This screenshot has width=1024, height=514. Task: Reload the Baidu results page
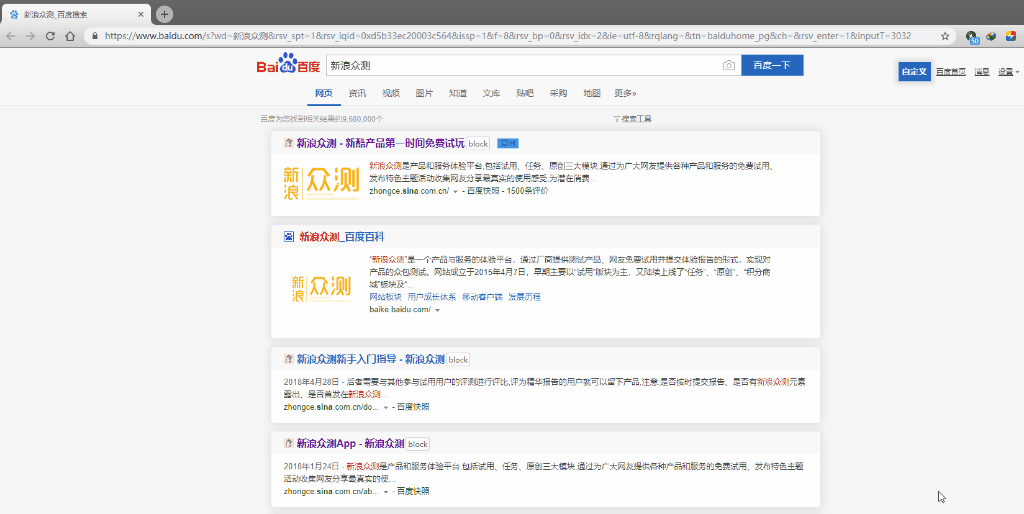50,36
